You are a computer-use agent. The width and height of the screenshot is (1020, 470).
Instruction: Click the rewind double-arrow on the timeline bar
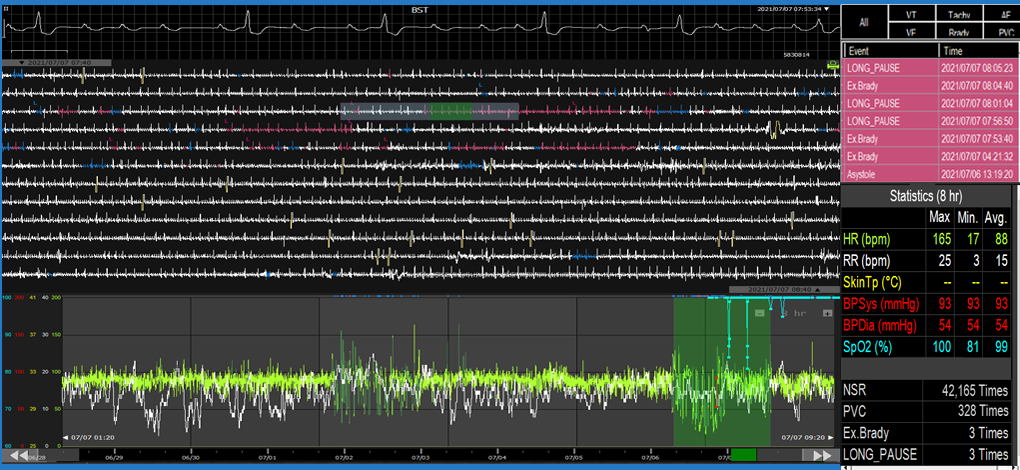pos(18,455)
